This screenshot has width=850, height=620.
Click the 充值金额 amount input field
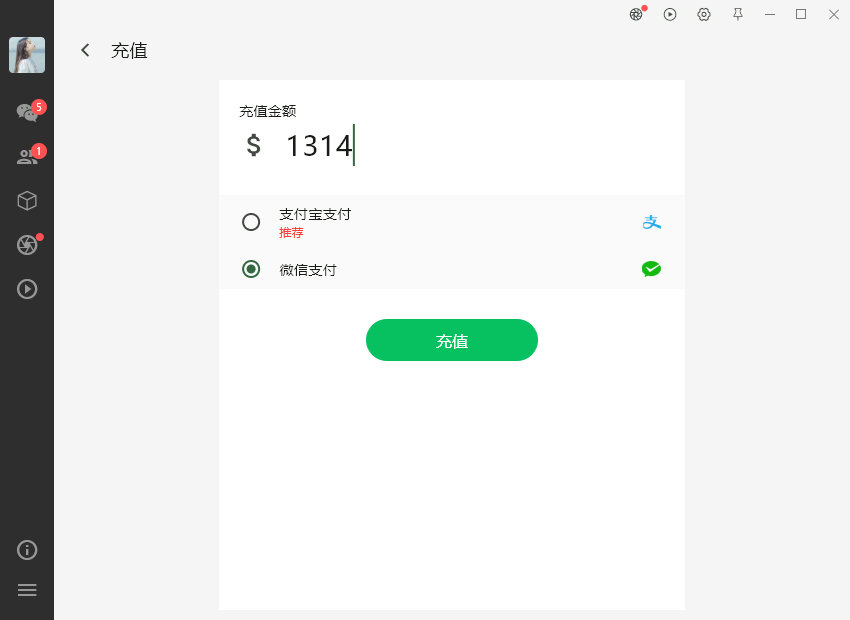click(x=452, y=145)
